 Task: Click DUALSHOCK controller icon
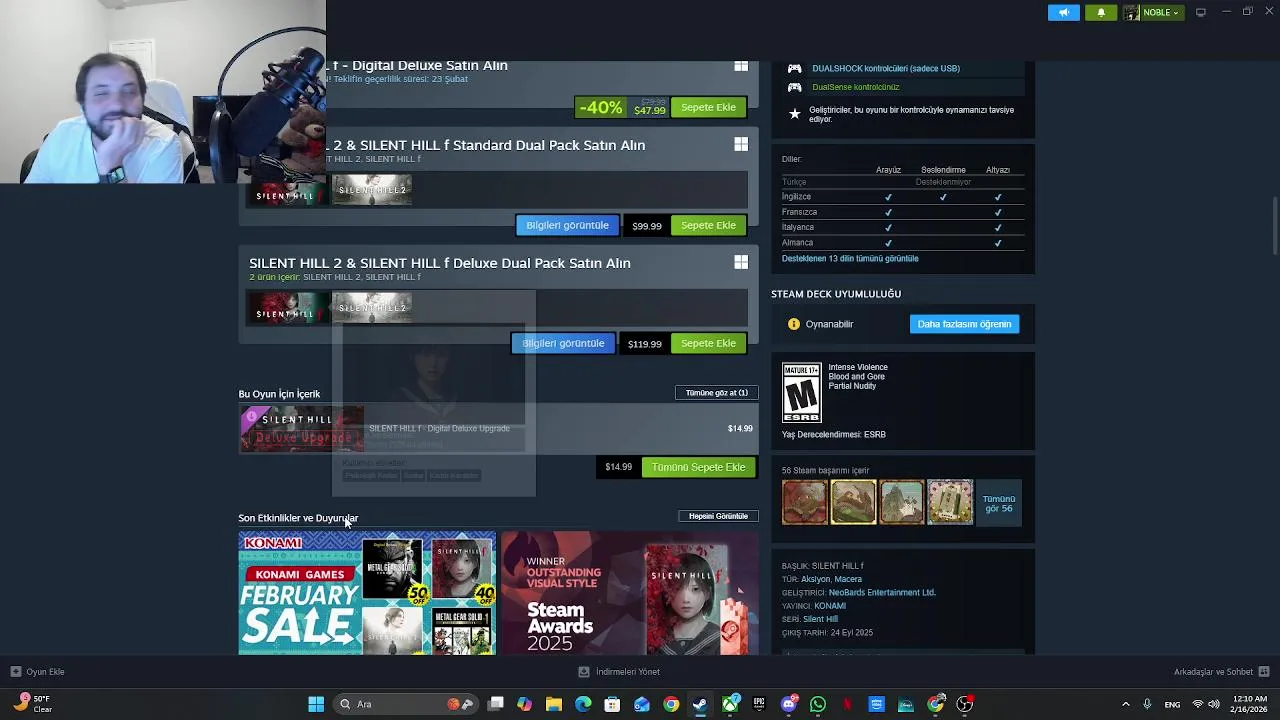point(794,68)
